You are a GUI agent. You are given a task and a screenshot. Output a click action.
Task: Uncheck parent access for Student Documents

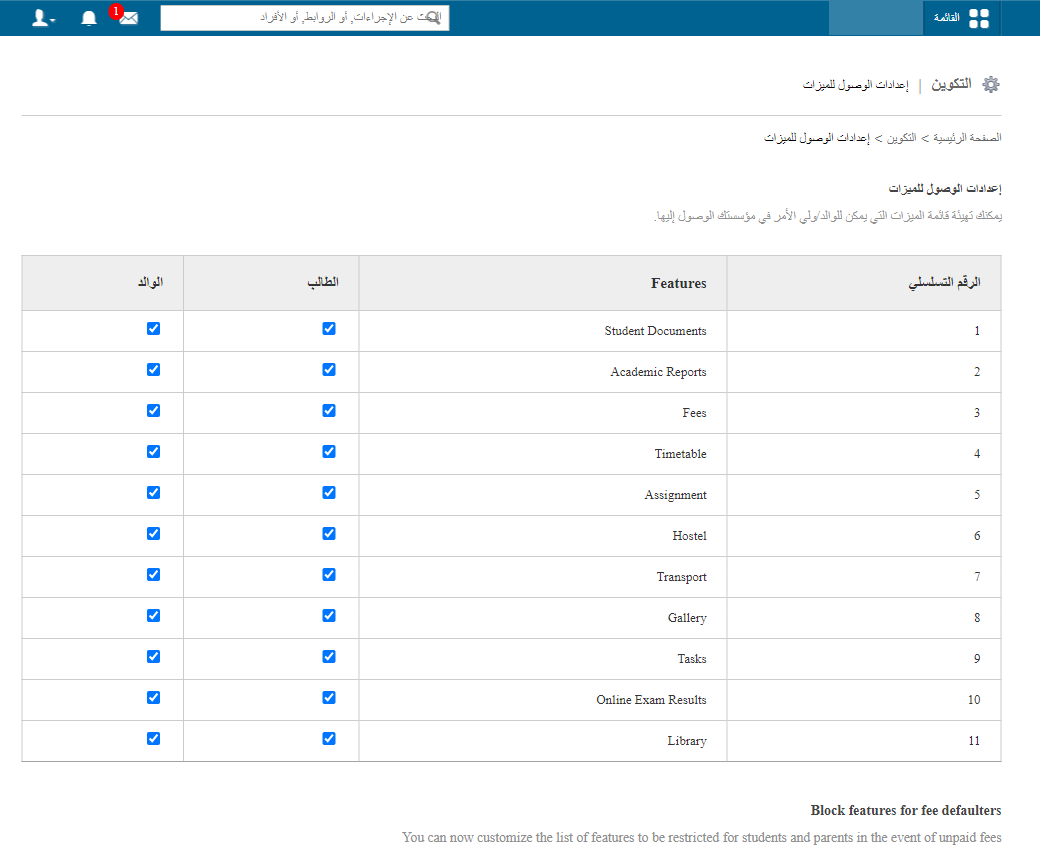(153, 329)
